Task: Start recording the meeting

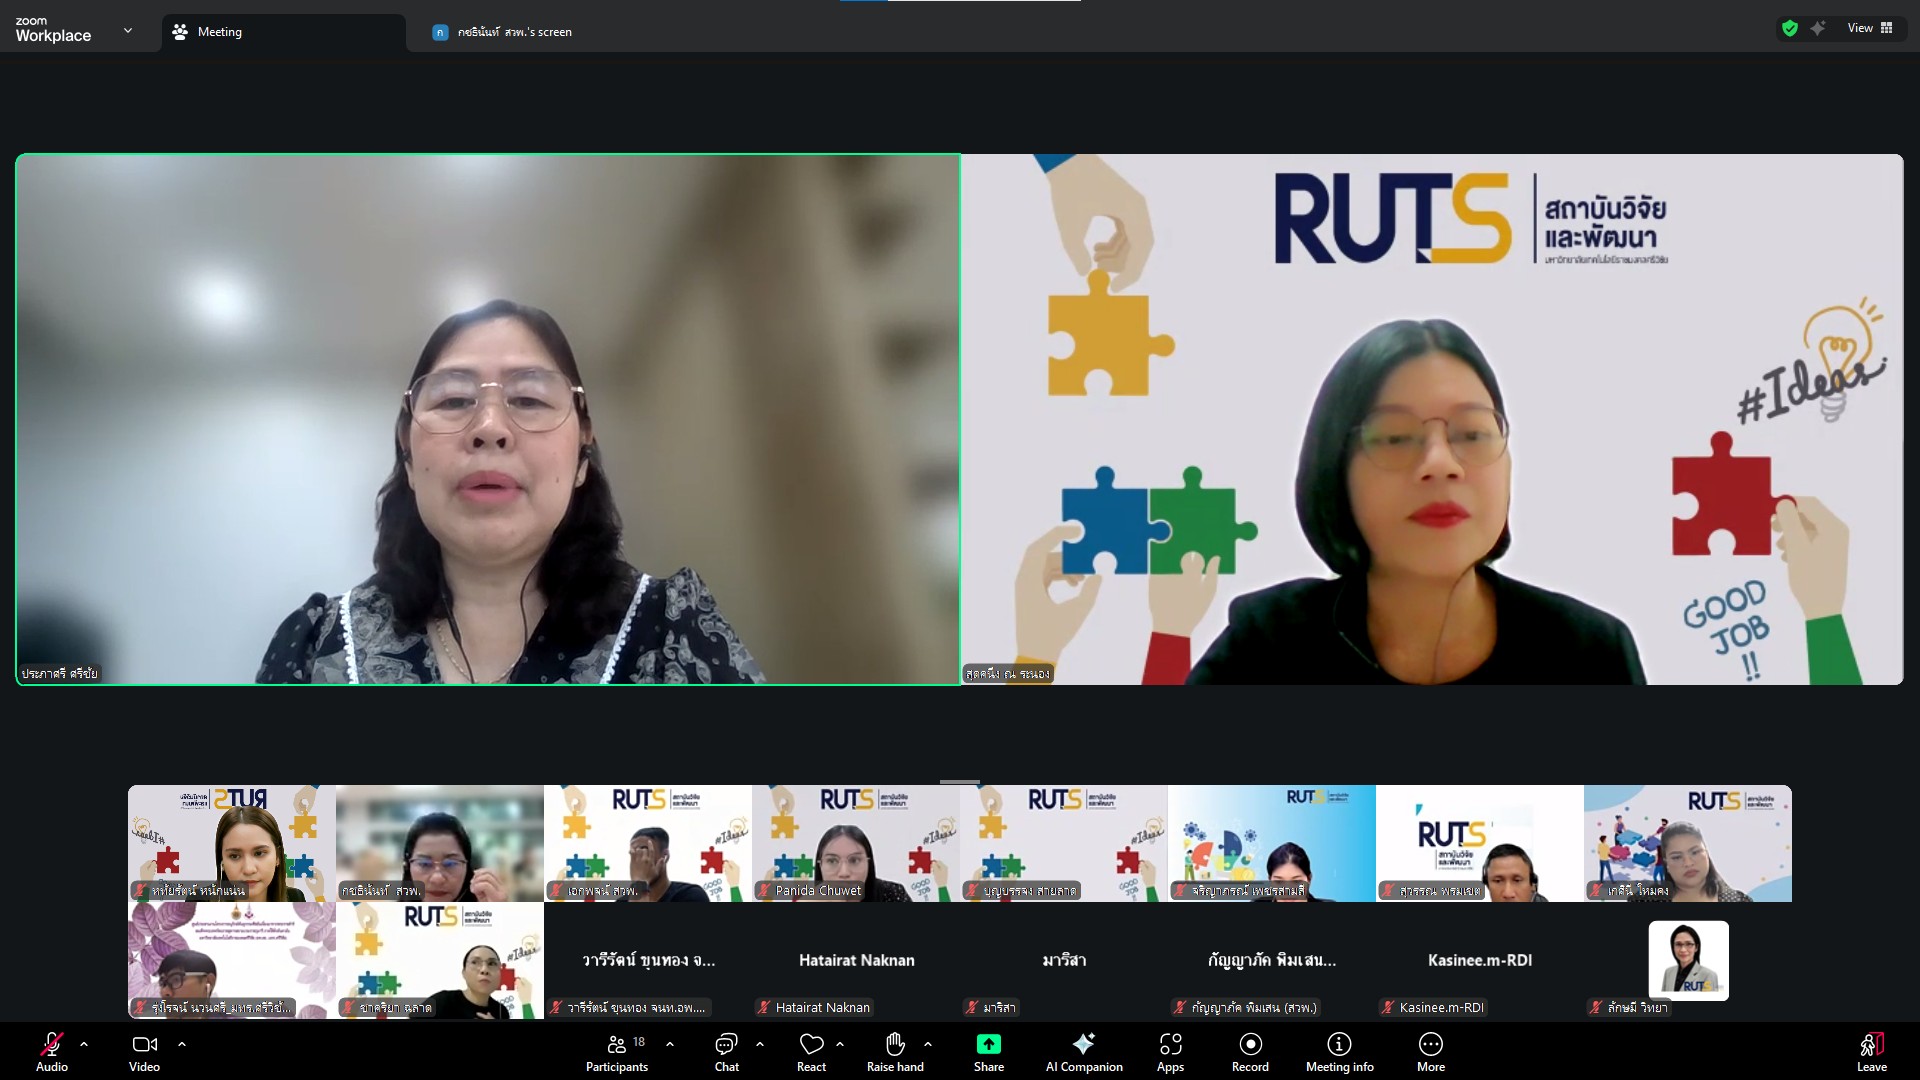Action: [x=1250, y=1051]
